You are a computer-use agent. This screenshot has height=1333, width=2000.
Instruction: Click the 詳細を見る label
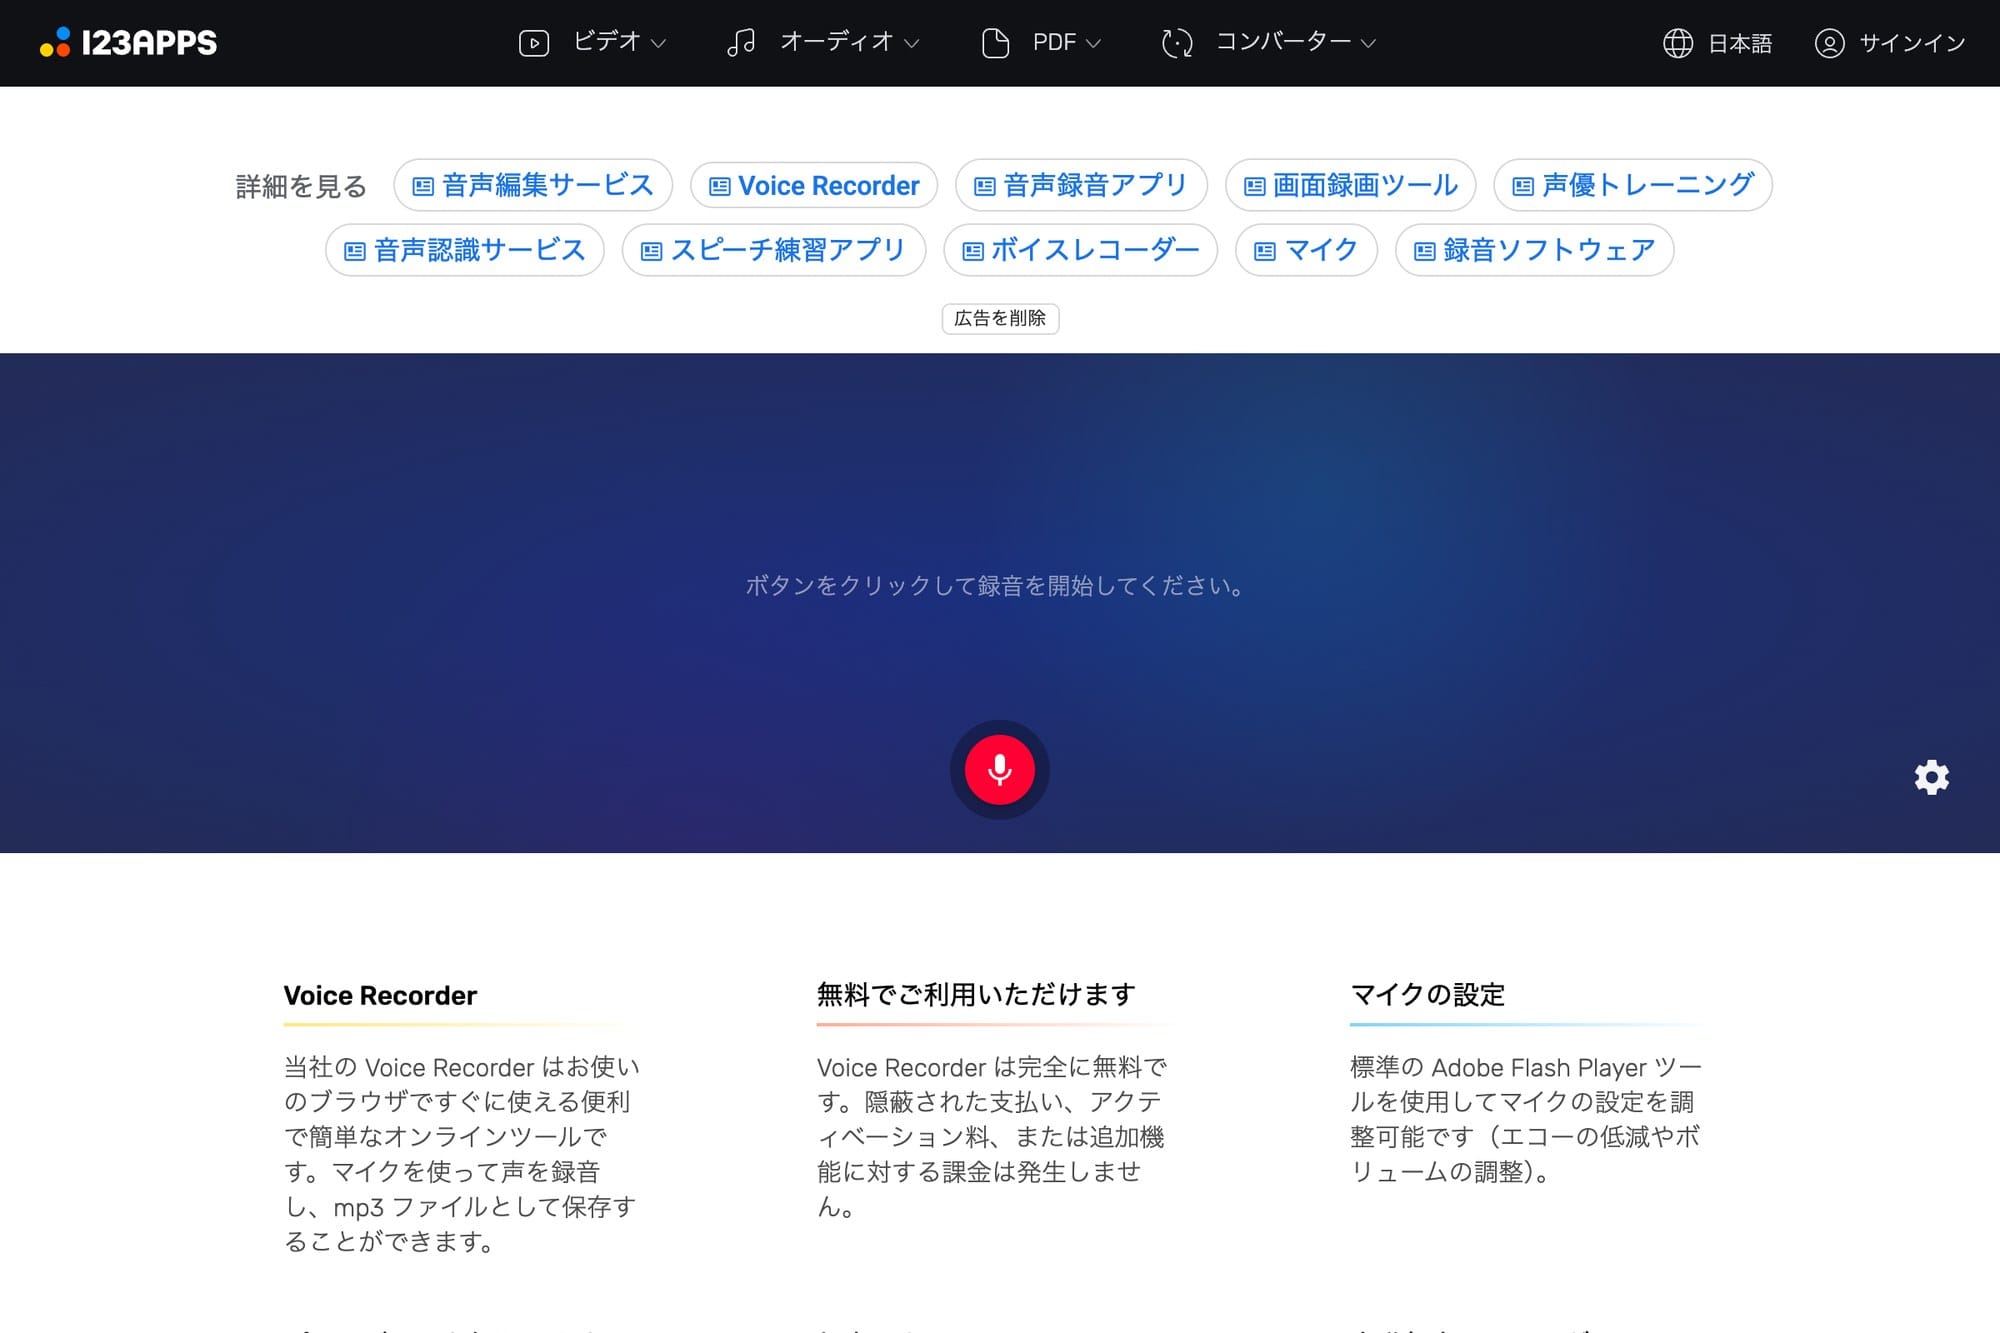(x=301, y=186)
